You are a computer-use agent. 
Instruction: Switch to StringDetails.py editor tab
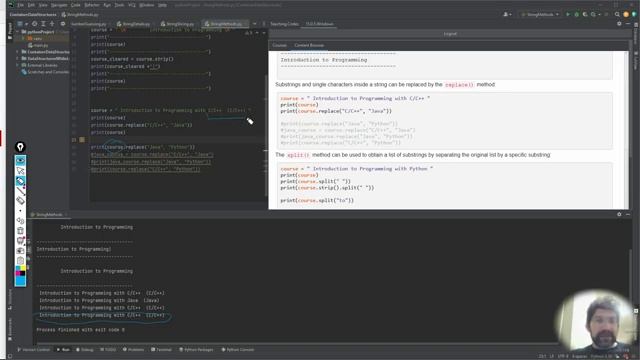pyautogui.click(x=133, y=24)
